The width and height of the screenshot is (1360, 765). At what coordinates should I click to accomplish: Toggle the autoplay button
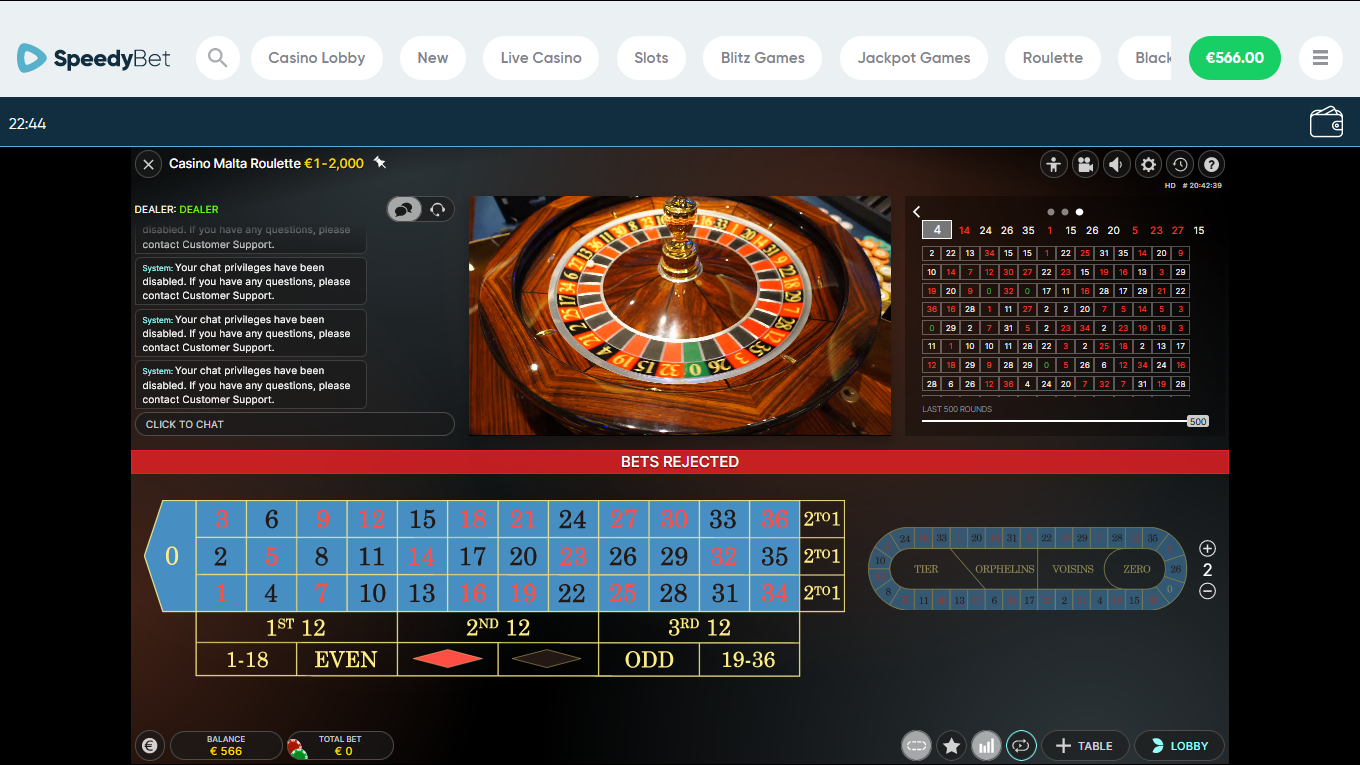point(1021,746)
